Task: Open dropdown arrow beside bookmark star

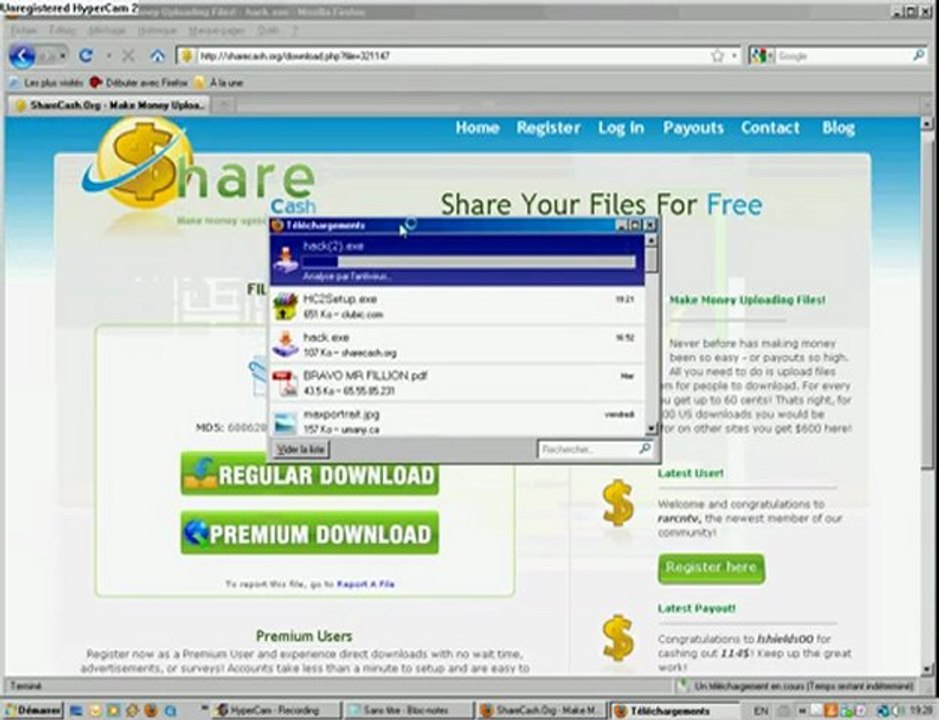Action: (734, 56)
